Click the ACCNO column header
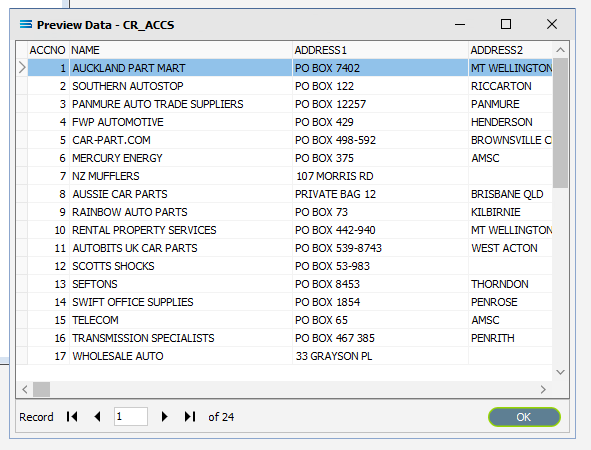 (48, 50)
